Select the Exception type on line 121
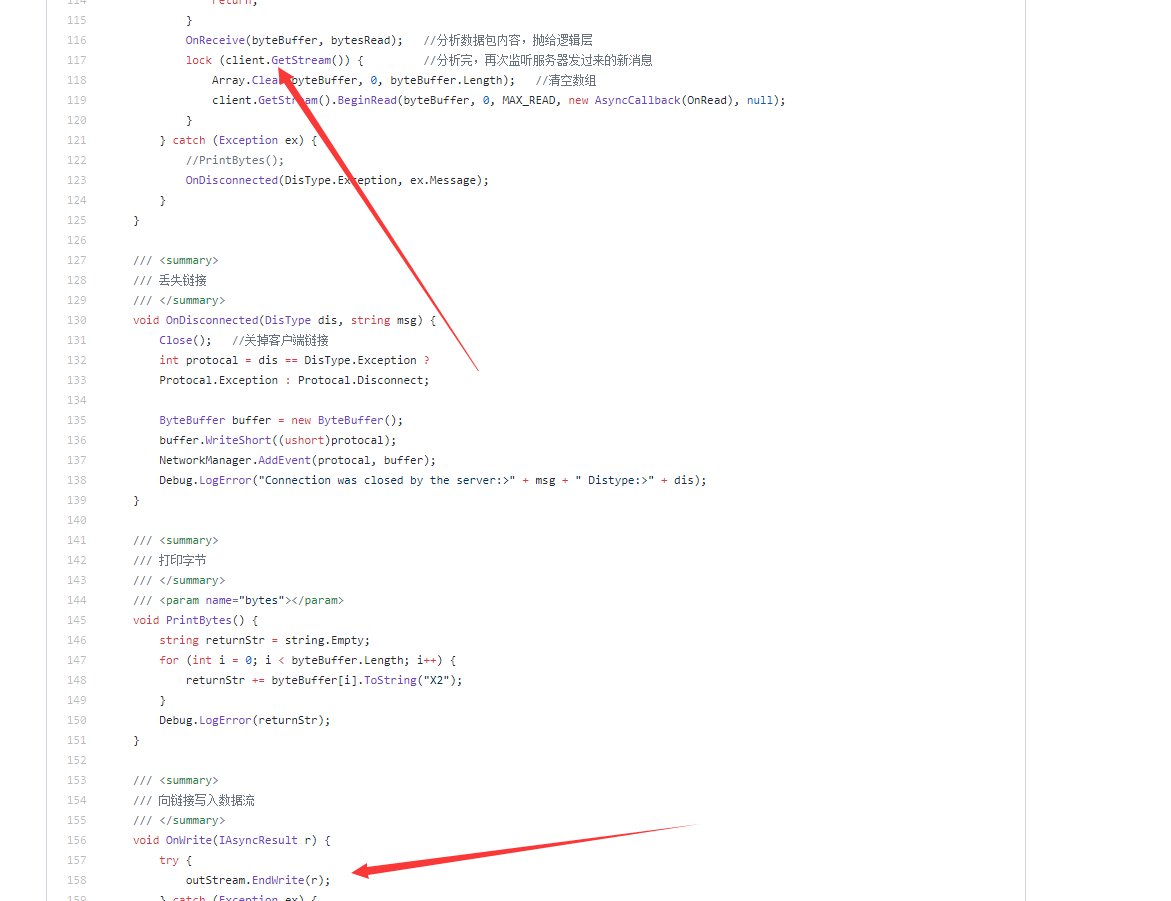 tap(248, 140)
